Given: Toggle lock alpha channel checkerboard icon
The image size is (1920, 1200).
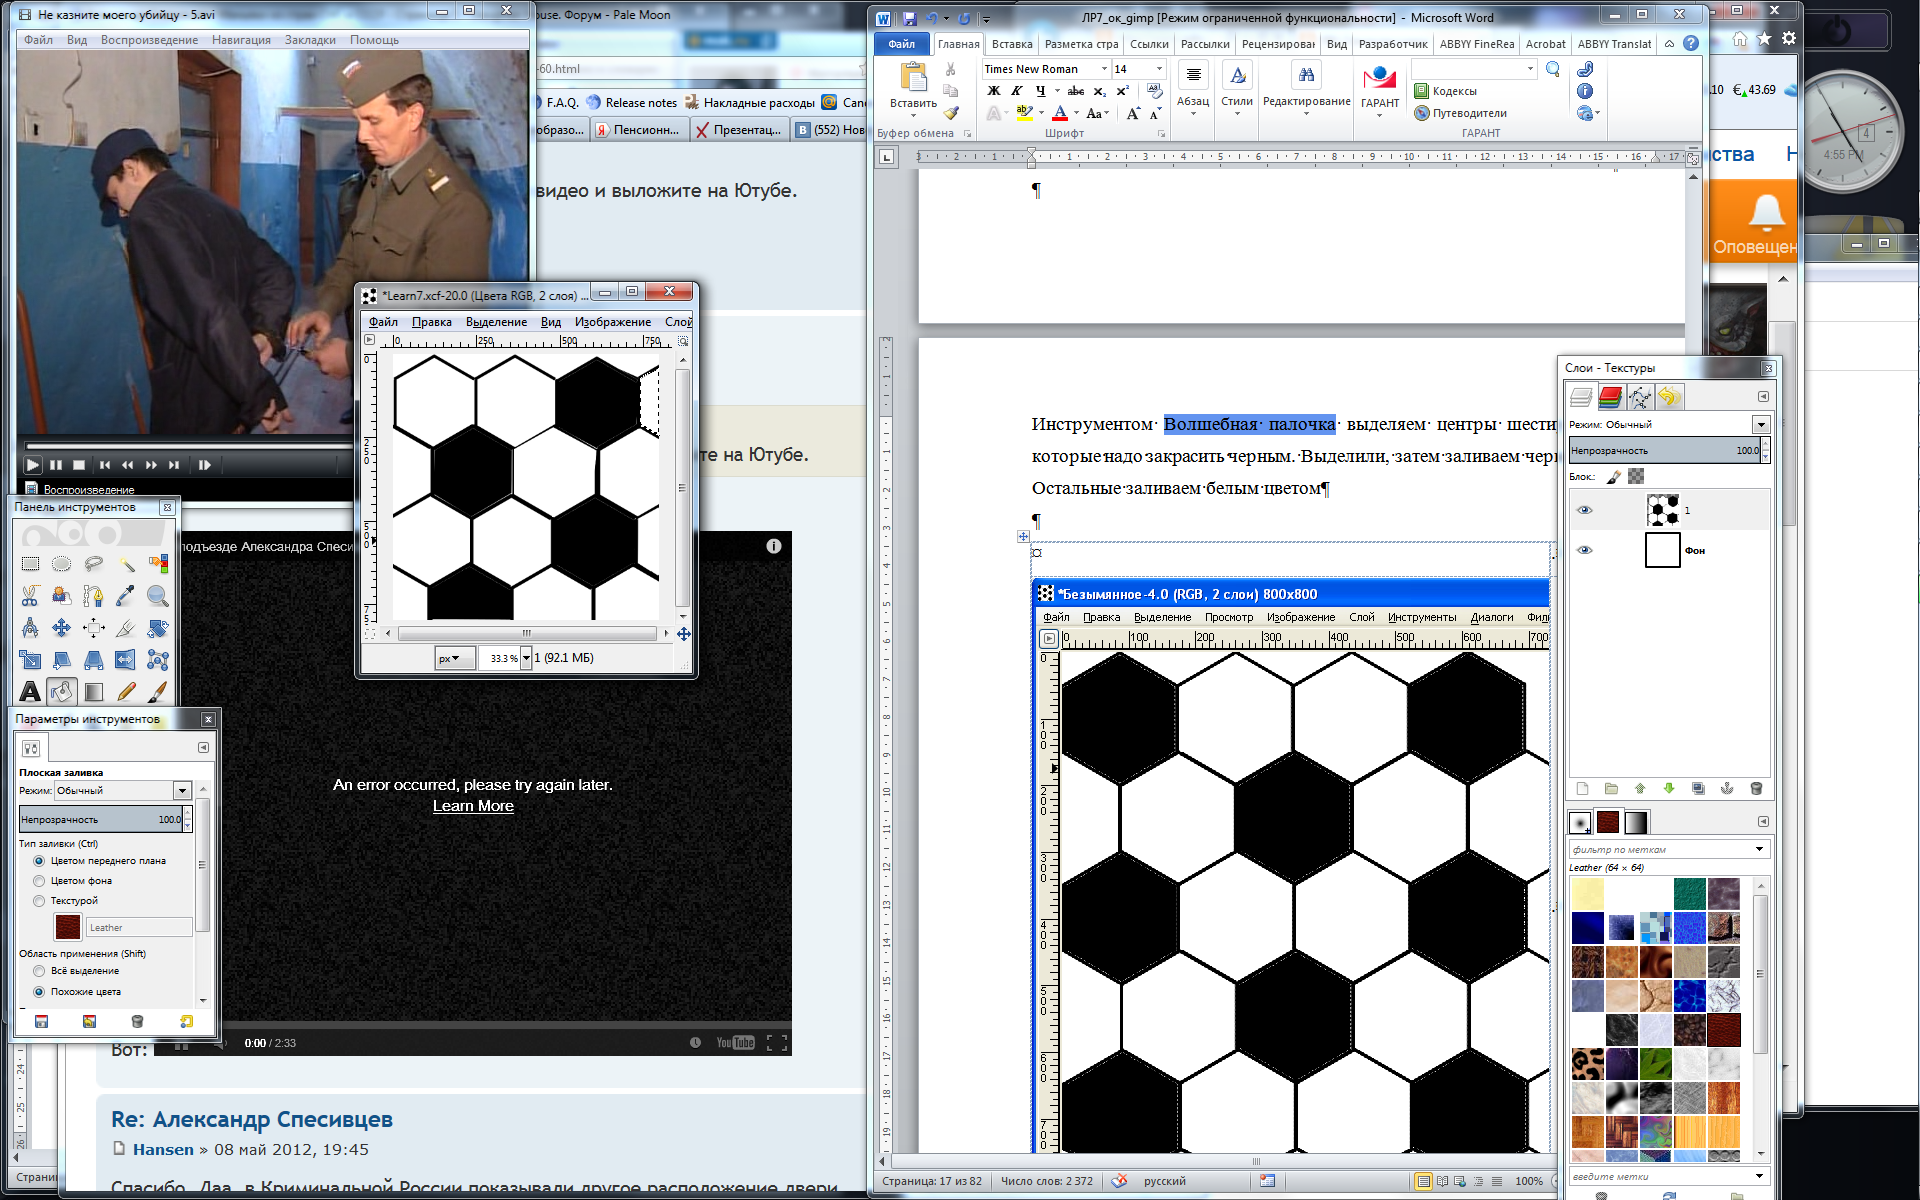Looking at the screenshot, I should click(x=1636, y=477).
